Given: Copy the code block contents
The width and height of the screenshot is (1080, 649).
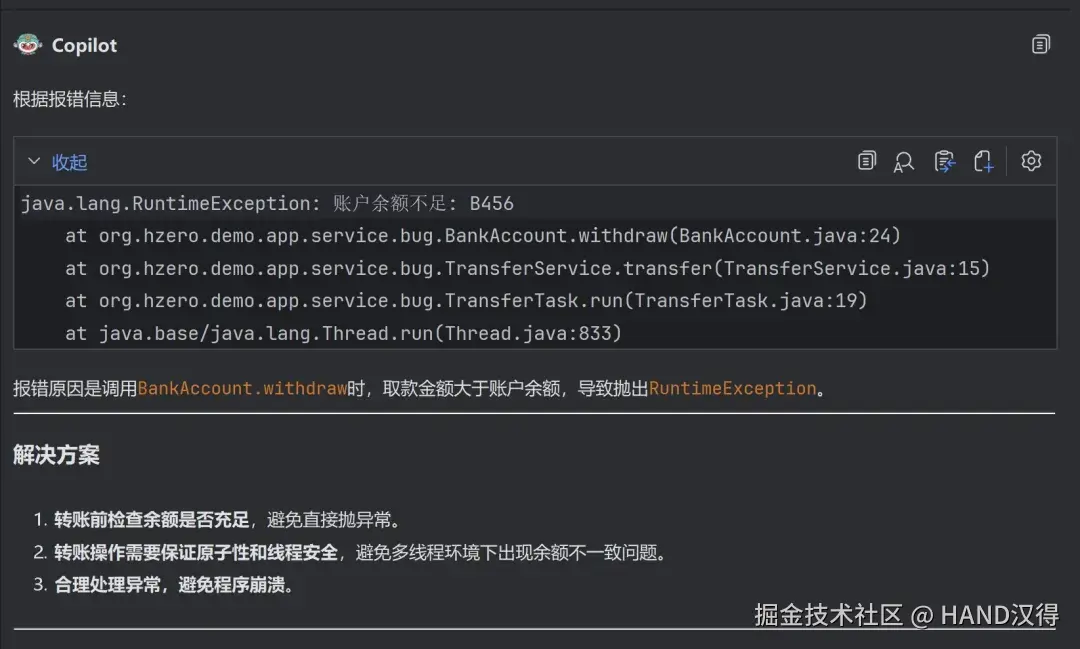Looking at the screenshot, I should [x=867, y=161].
